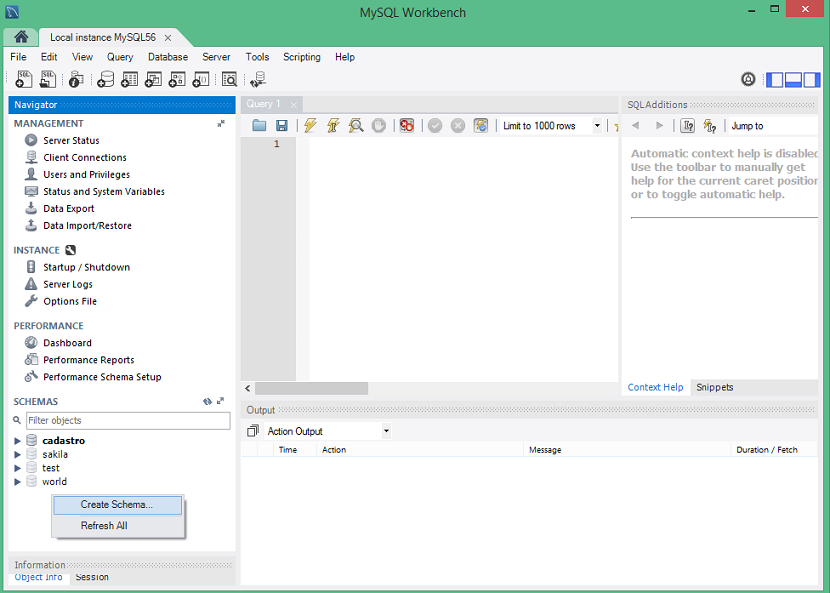
Task: Collapse the Management section arrows
Action: (x=221, y=123)
